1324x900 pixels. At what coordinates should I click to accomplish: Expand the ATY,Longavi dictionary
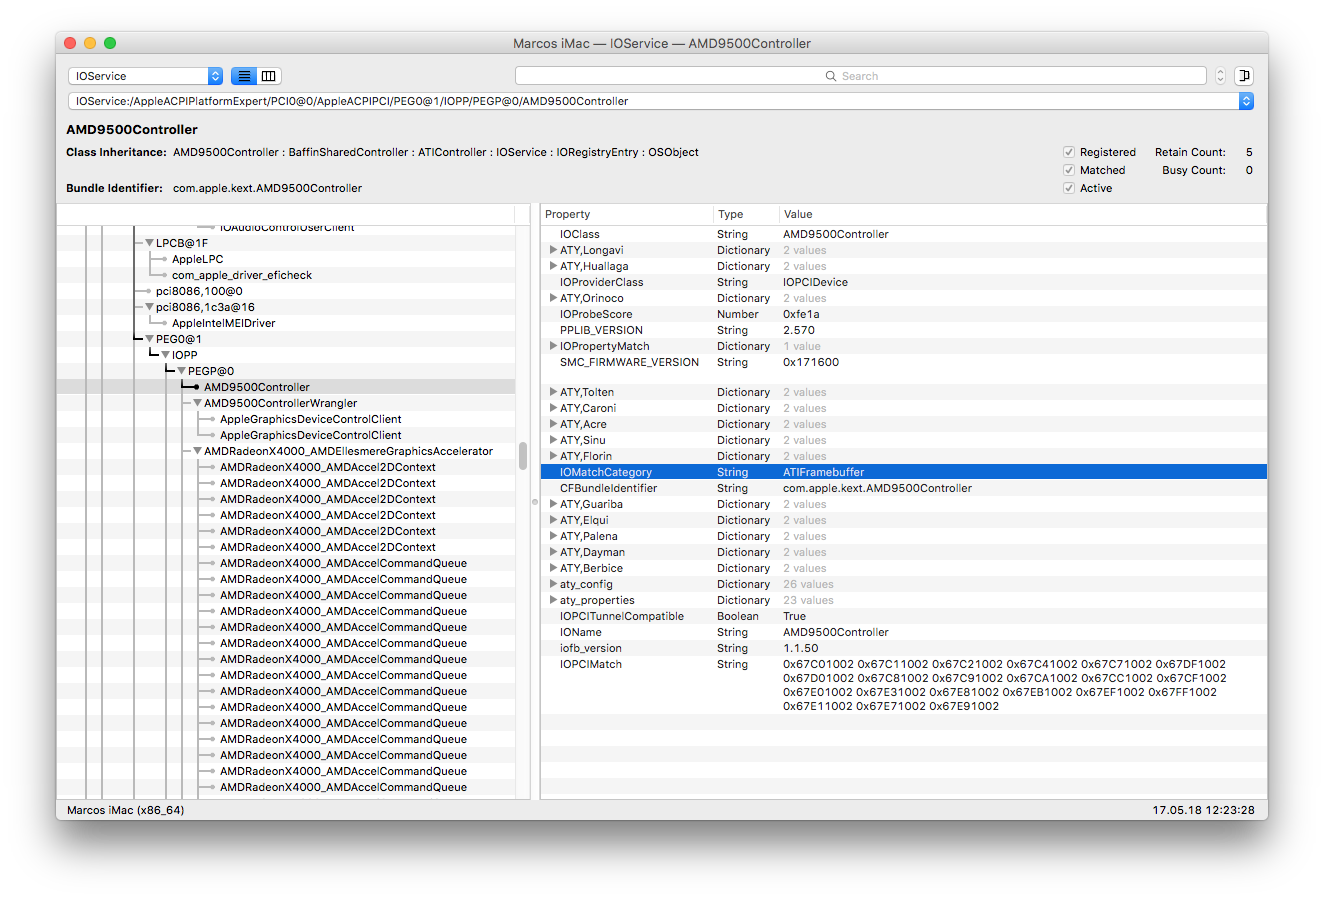(x=553, y=250)
